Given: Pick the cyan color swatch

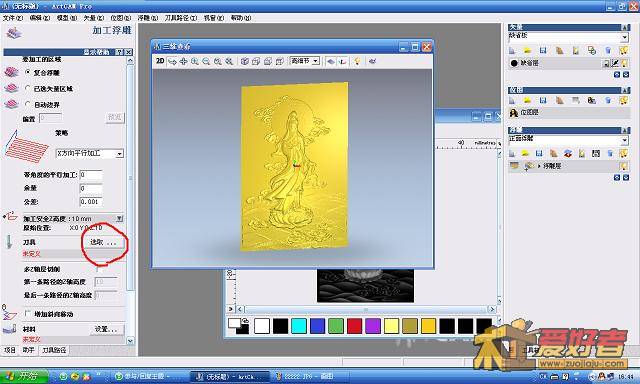Looking at the screenshot, I should click(x=299, y=326).
